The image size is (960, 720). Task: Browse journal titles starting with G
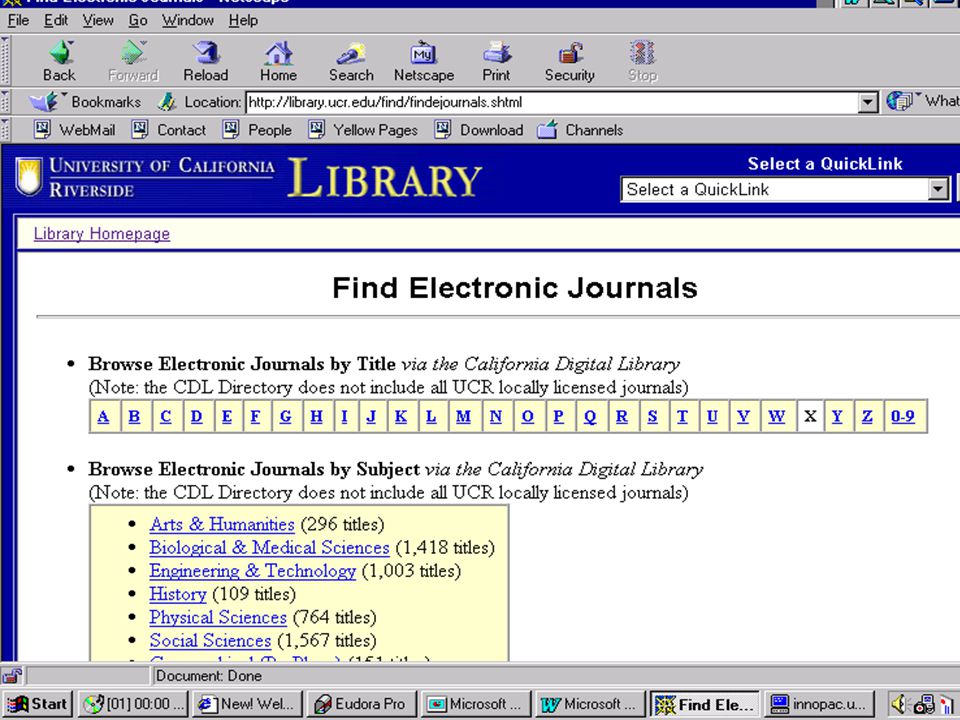[x=285, y=416]
